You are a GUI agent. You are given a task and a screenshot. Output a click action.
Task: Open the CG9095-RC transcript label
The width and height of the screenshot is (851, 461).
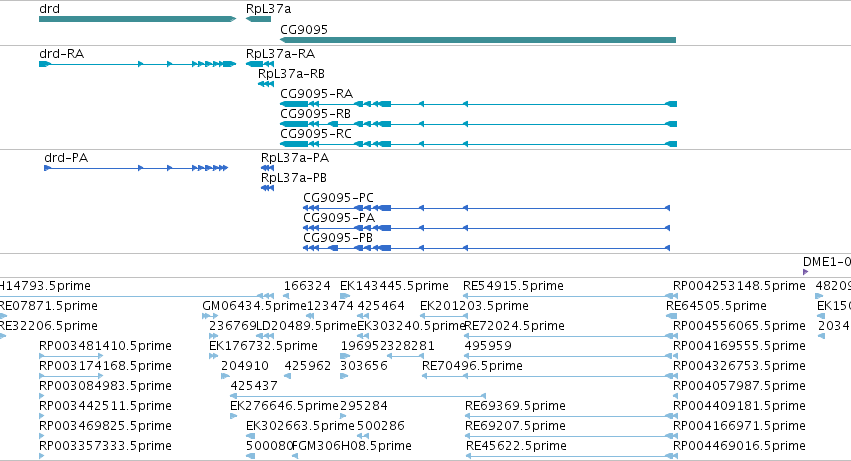(x=316, y=134)
